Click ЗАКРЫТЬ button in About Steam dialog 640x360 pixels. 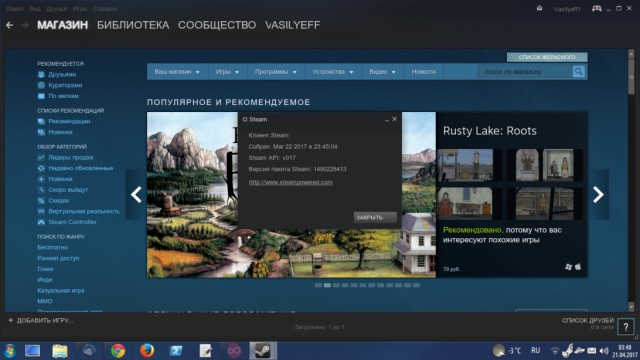click(375, 218)
